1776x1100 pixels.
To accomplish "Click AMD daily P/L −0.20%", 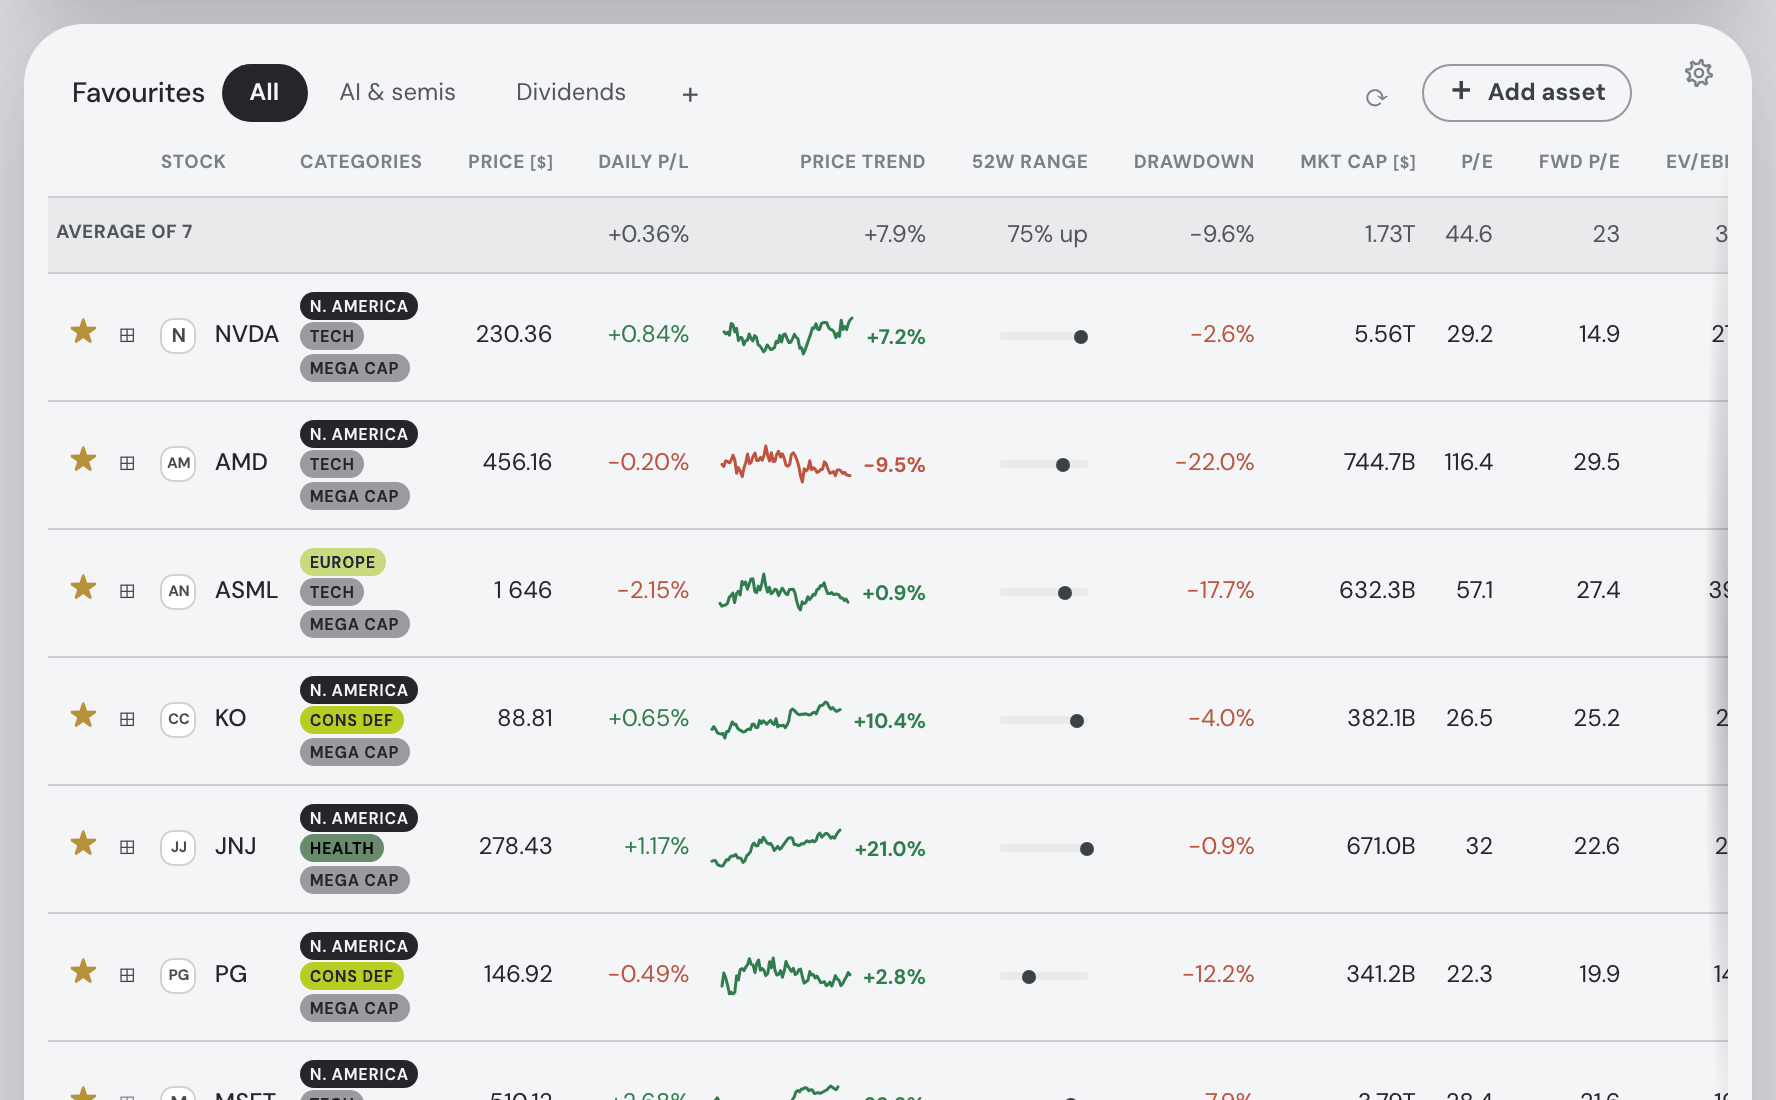I will [648, 462].
